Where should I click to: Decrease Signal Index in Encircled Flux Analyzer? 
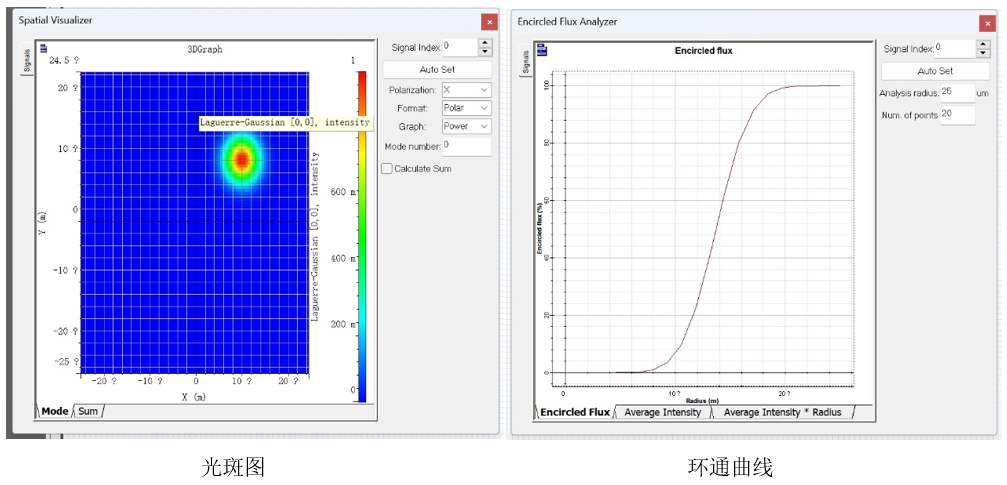[983, 53]
